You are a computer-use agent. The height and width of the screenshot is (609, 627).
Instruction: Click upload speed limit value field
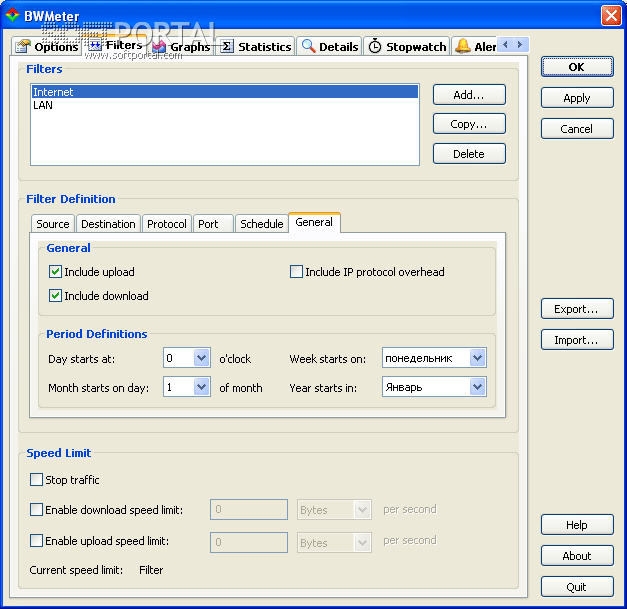point(249,542)
